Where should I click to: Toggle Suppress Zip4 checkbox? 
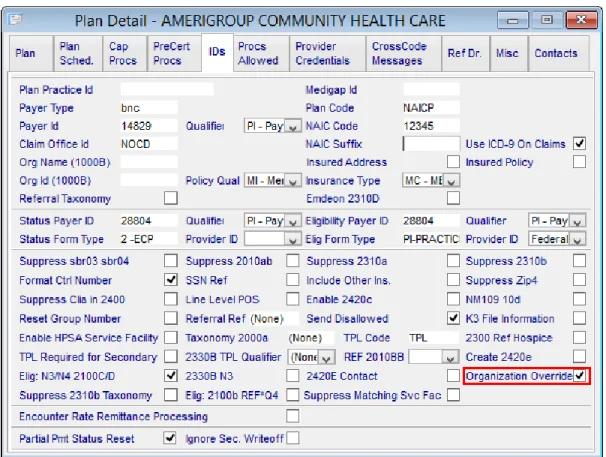[579, 280]
